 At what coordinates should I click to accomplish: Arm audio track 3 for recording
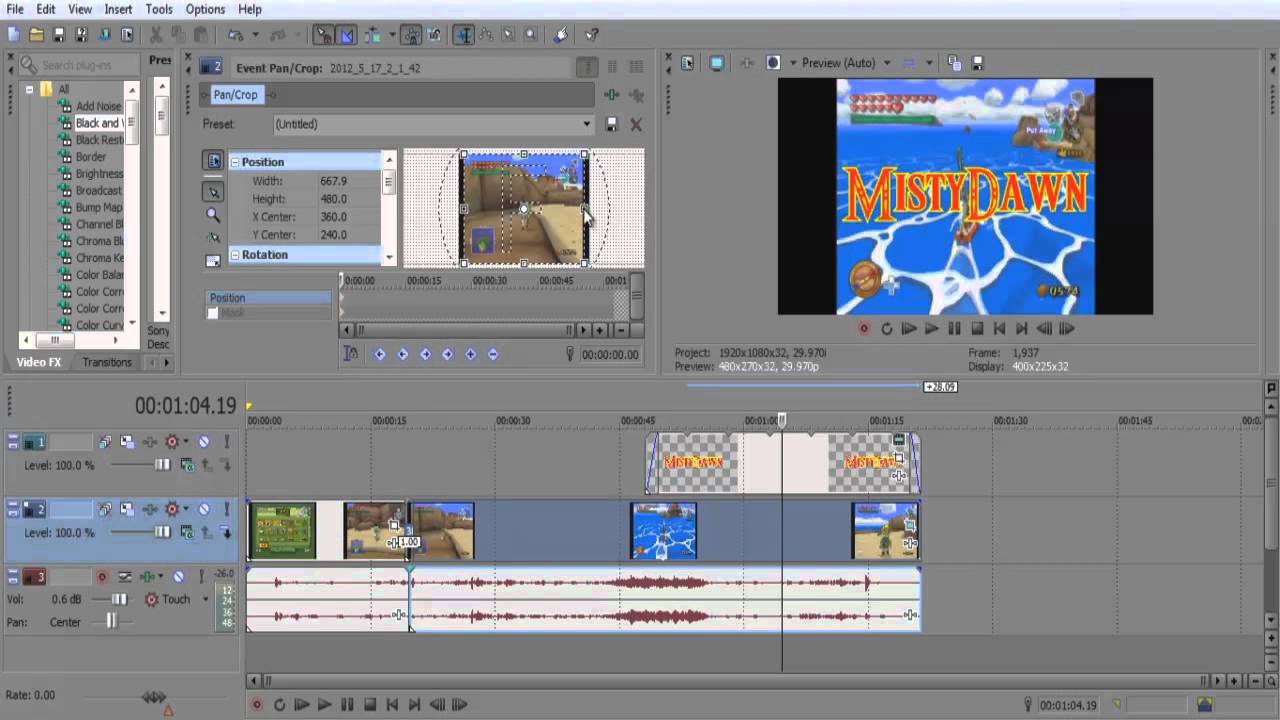coord(102,577)
